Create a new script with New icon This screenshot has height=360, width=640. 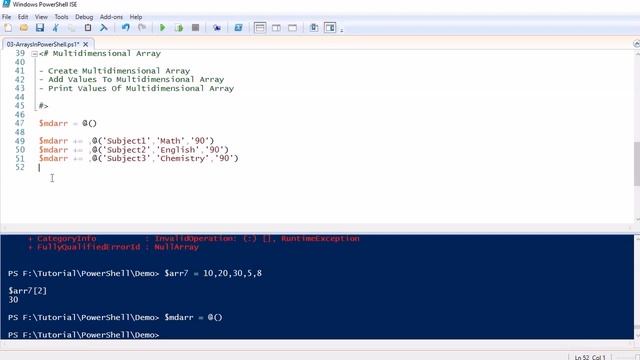8,28
